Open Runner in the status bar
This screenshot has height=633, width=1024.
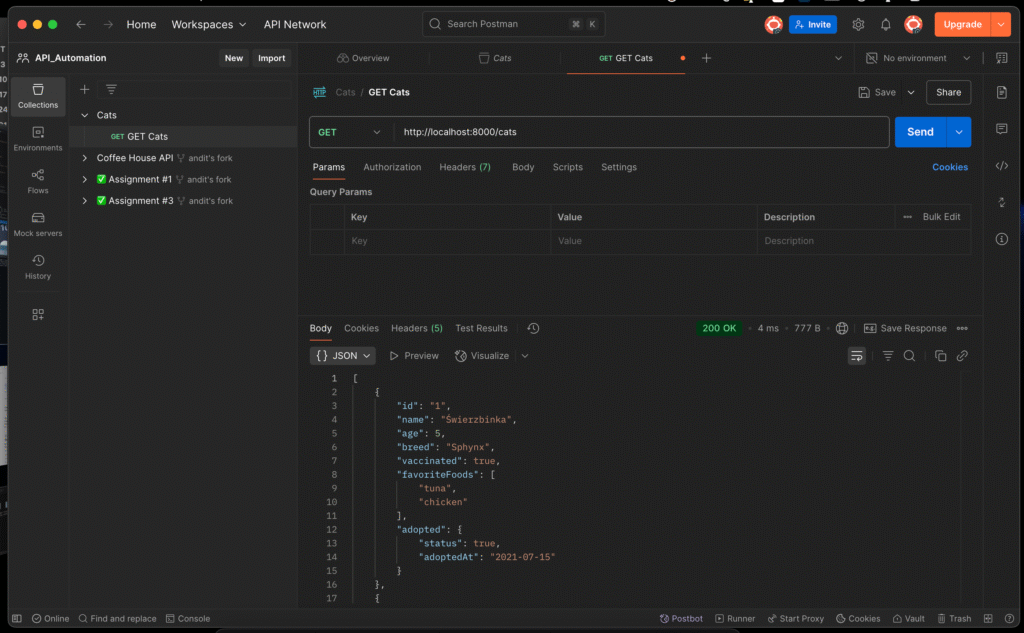point(735,619)
